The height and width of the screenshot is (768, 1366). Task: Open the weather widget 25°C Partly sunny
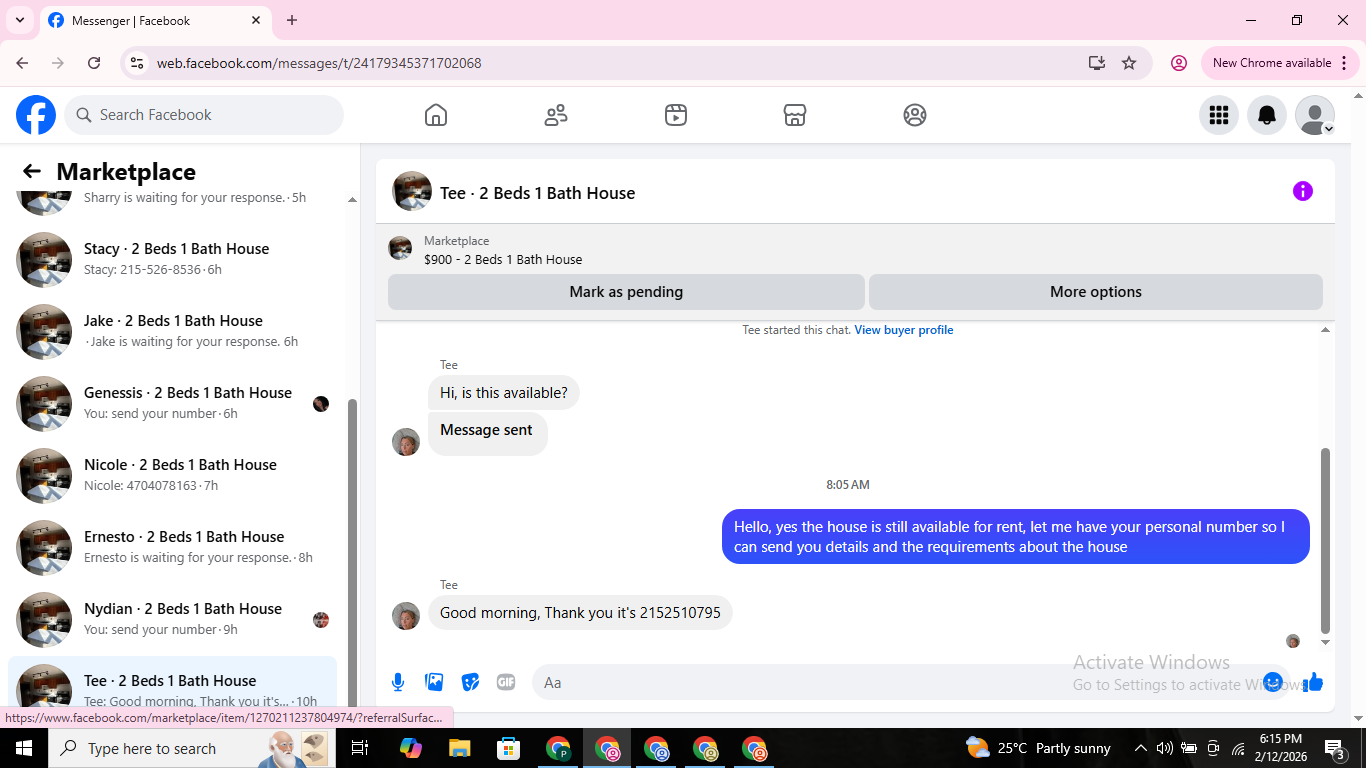[x=1038, y=748]
